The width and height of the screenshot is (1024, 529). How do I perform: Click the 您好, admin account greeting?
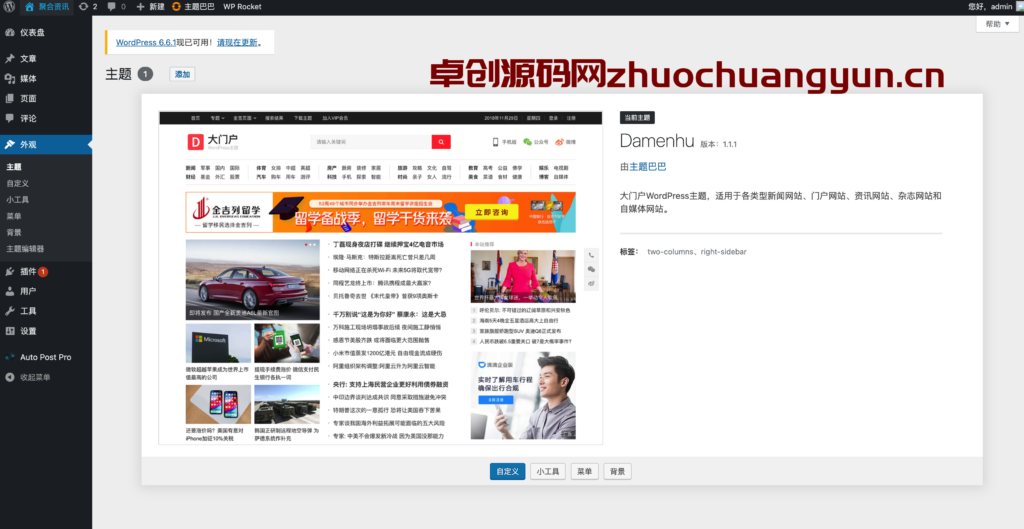(990, 7)
